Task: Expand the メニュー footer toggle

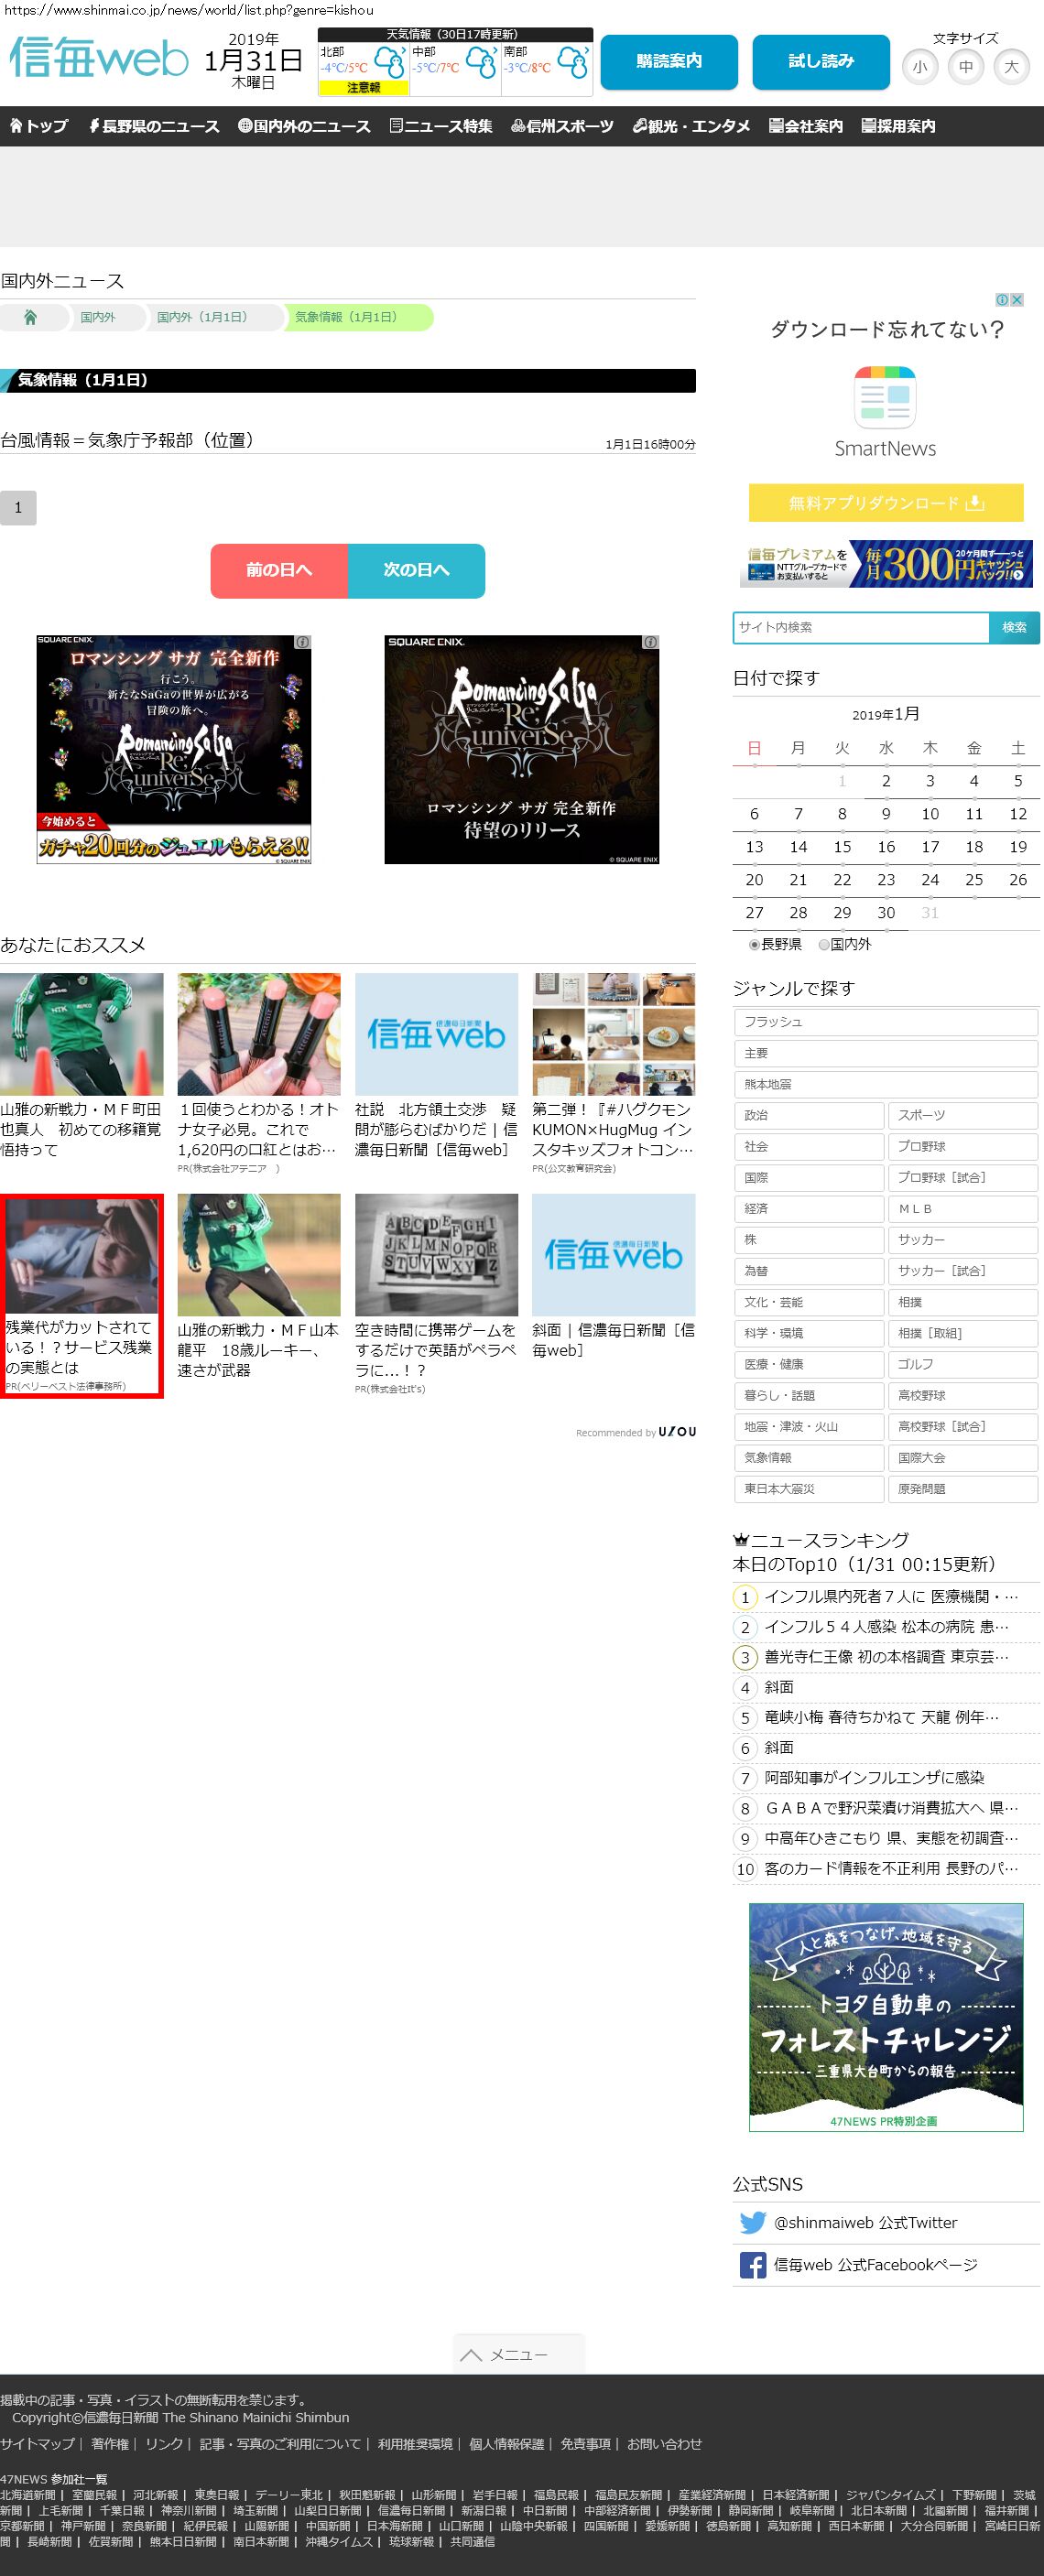Action: pos(519,2355)
